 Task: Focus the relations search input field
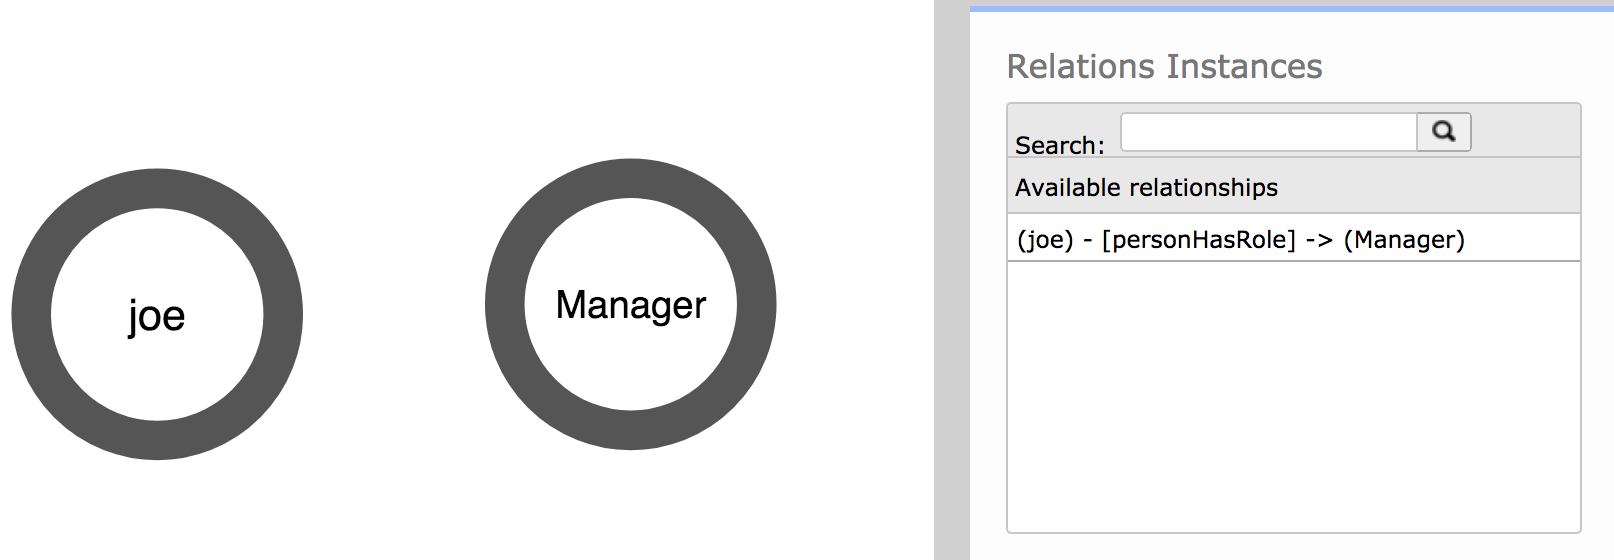[x=1269, y=132]
